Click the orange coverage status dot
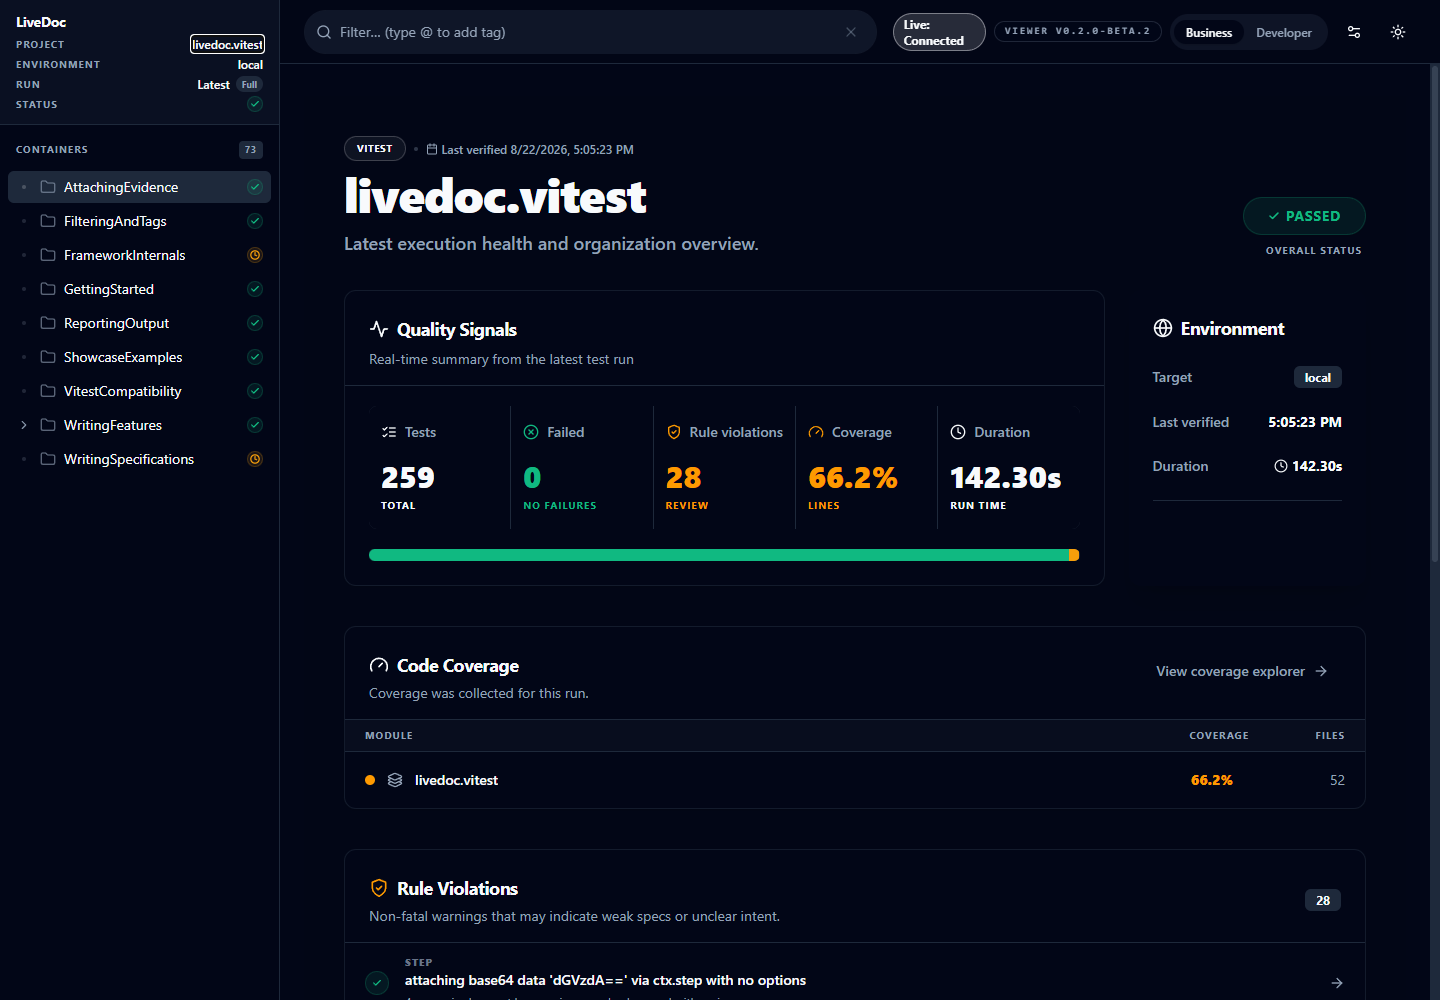The image size is (1440, 1000). pyautogui.click(x=370, y=780)
